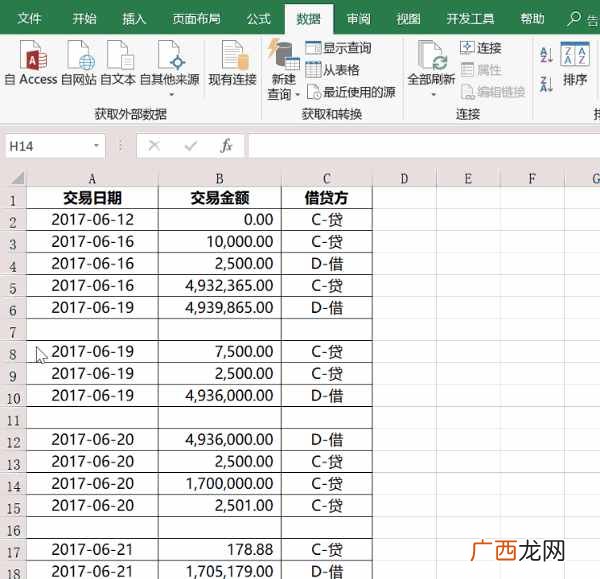Click 编辑链接 edit links button
Viewport: 600px width, 579px height.
pyautogui.click(x=493, y=92)
